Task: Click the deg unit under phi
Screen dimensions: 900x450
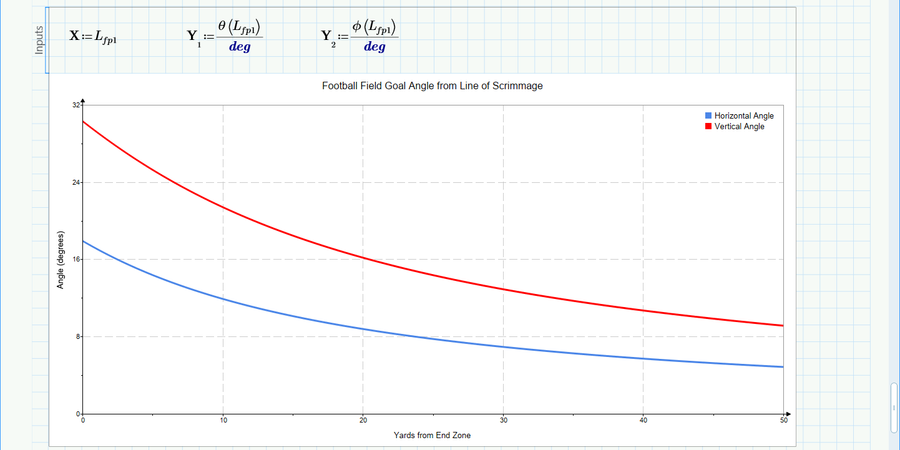Action: click(375, 47)
